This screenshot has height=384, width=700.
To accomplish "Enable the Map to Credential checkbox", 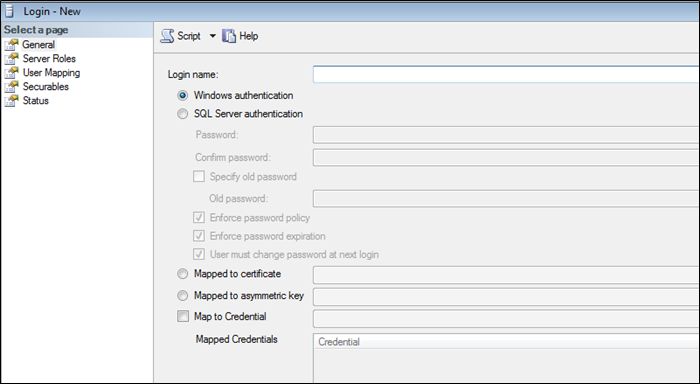I will click(x=183, y=316).
